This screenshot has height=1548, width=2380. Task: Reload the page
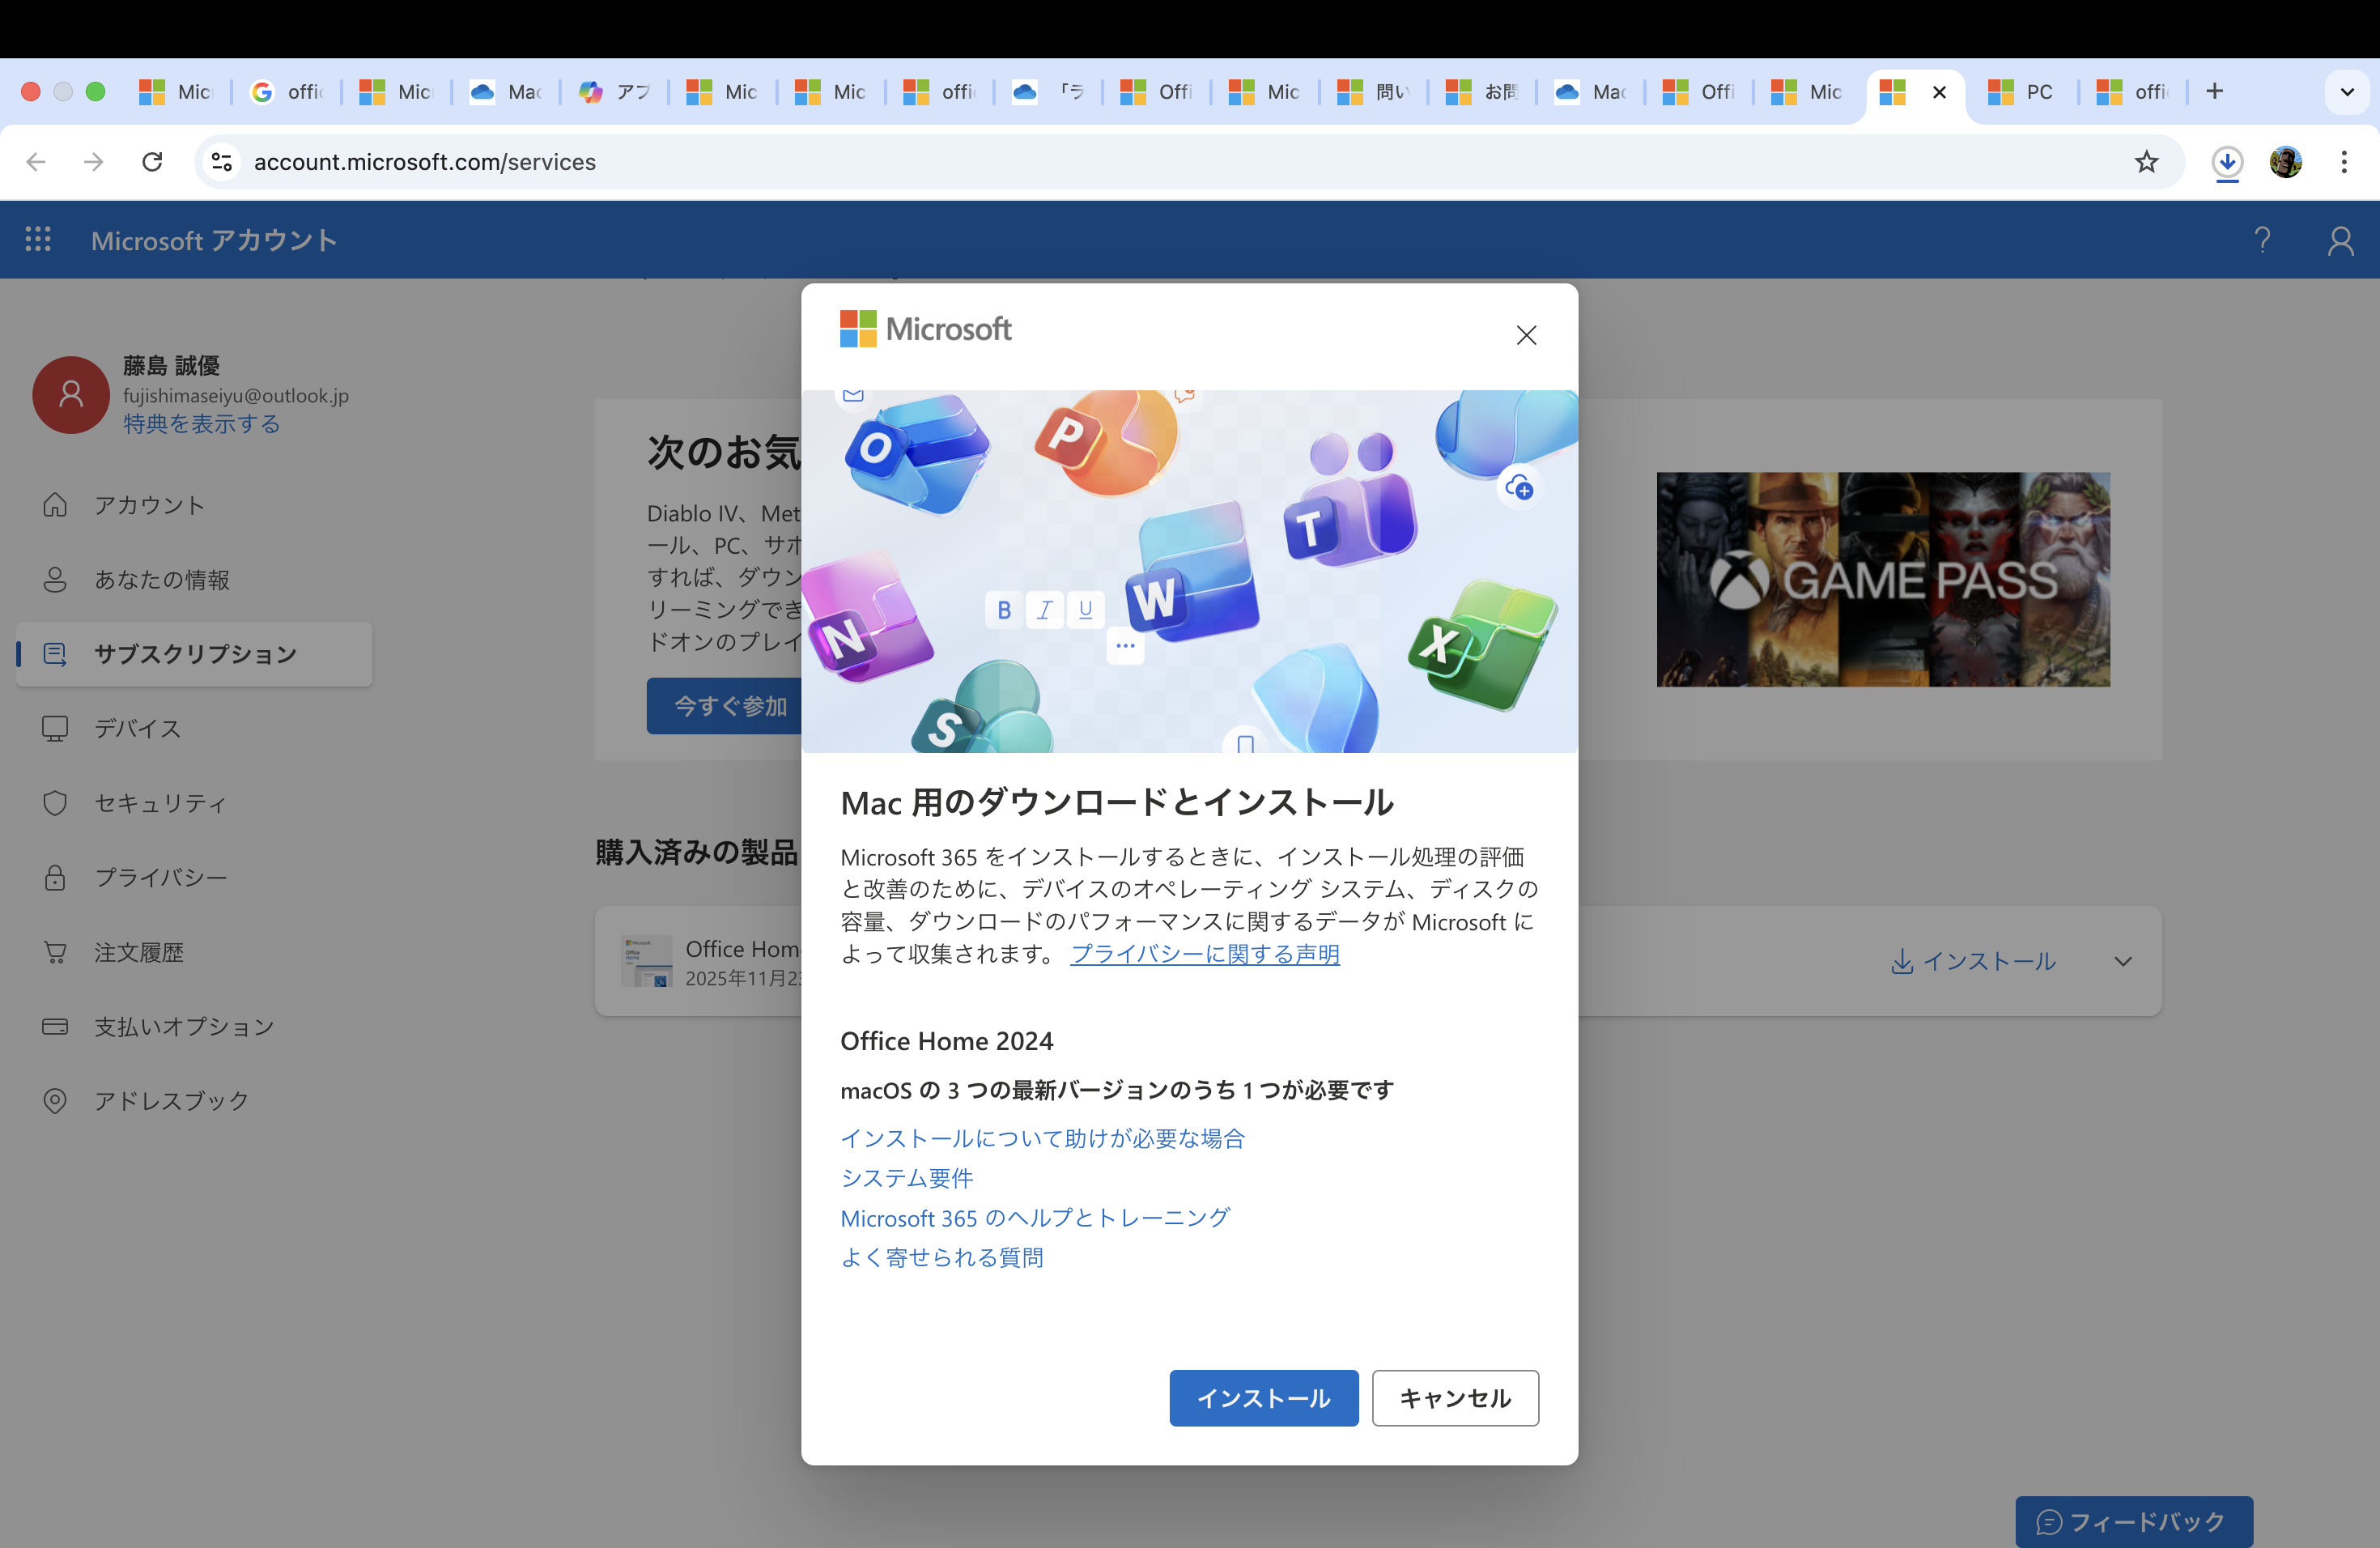click(152, 162)
